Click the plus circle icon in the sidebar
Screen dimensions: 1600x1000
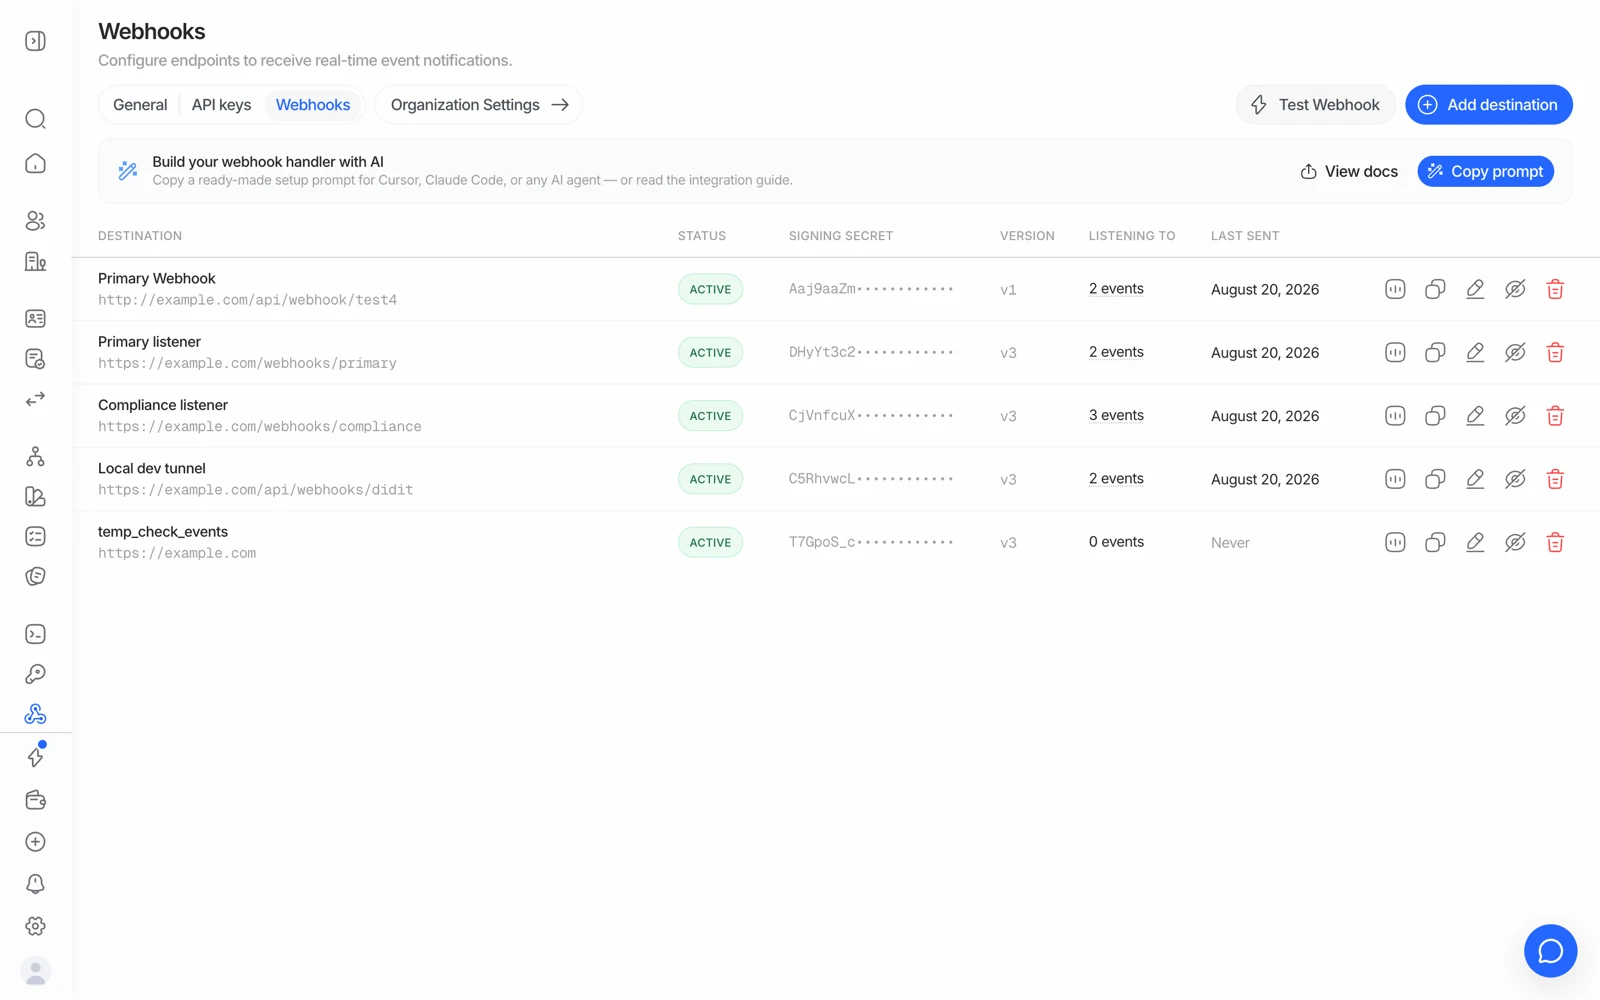(35, 842)
